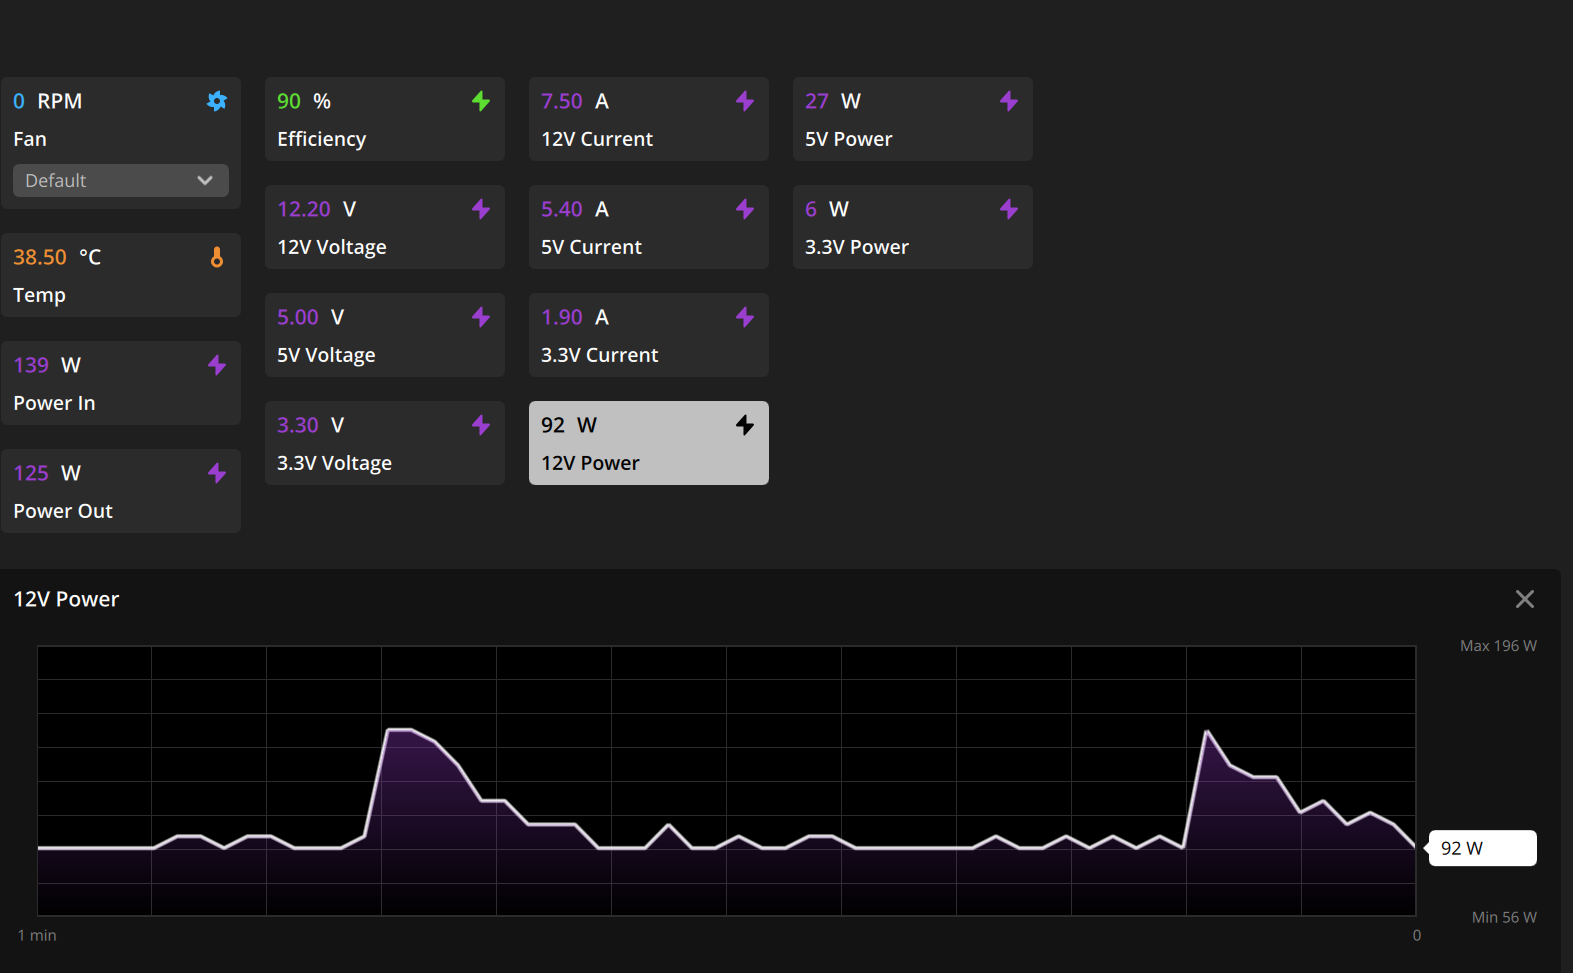Select the 12V Current label
The image size is (1573, 973).
pos(597,139)
